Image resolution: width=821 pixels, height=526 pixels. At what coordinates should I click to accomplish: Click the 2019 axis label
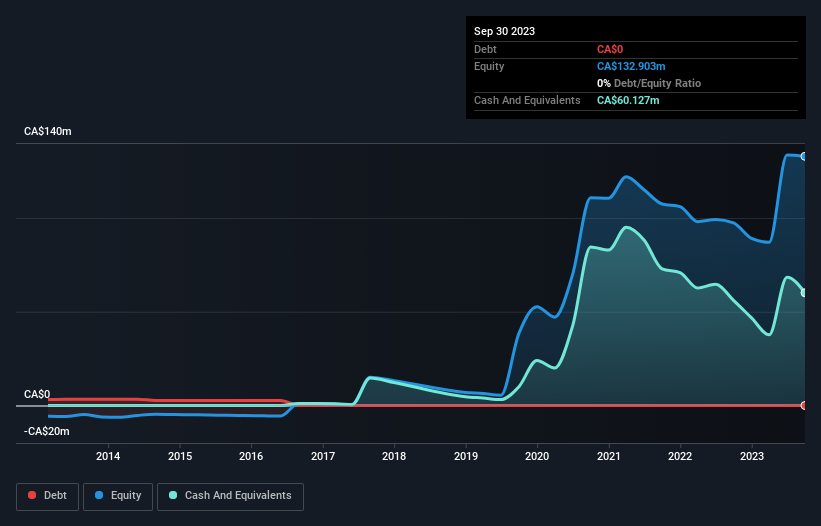[465, 456]
